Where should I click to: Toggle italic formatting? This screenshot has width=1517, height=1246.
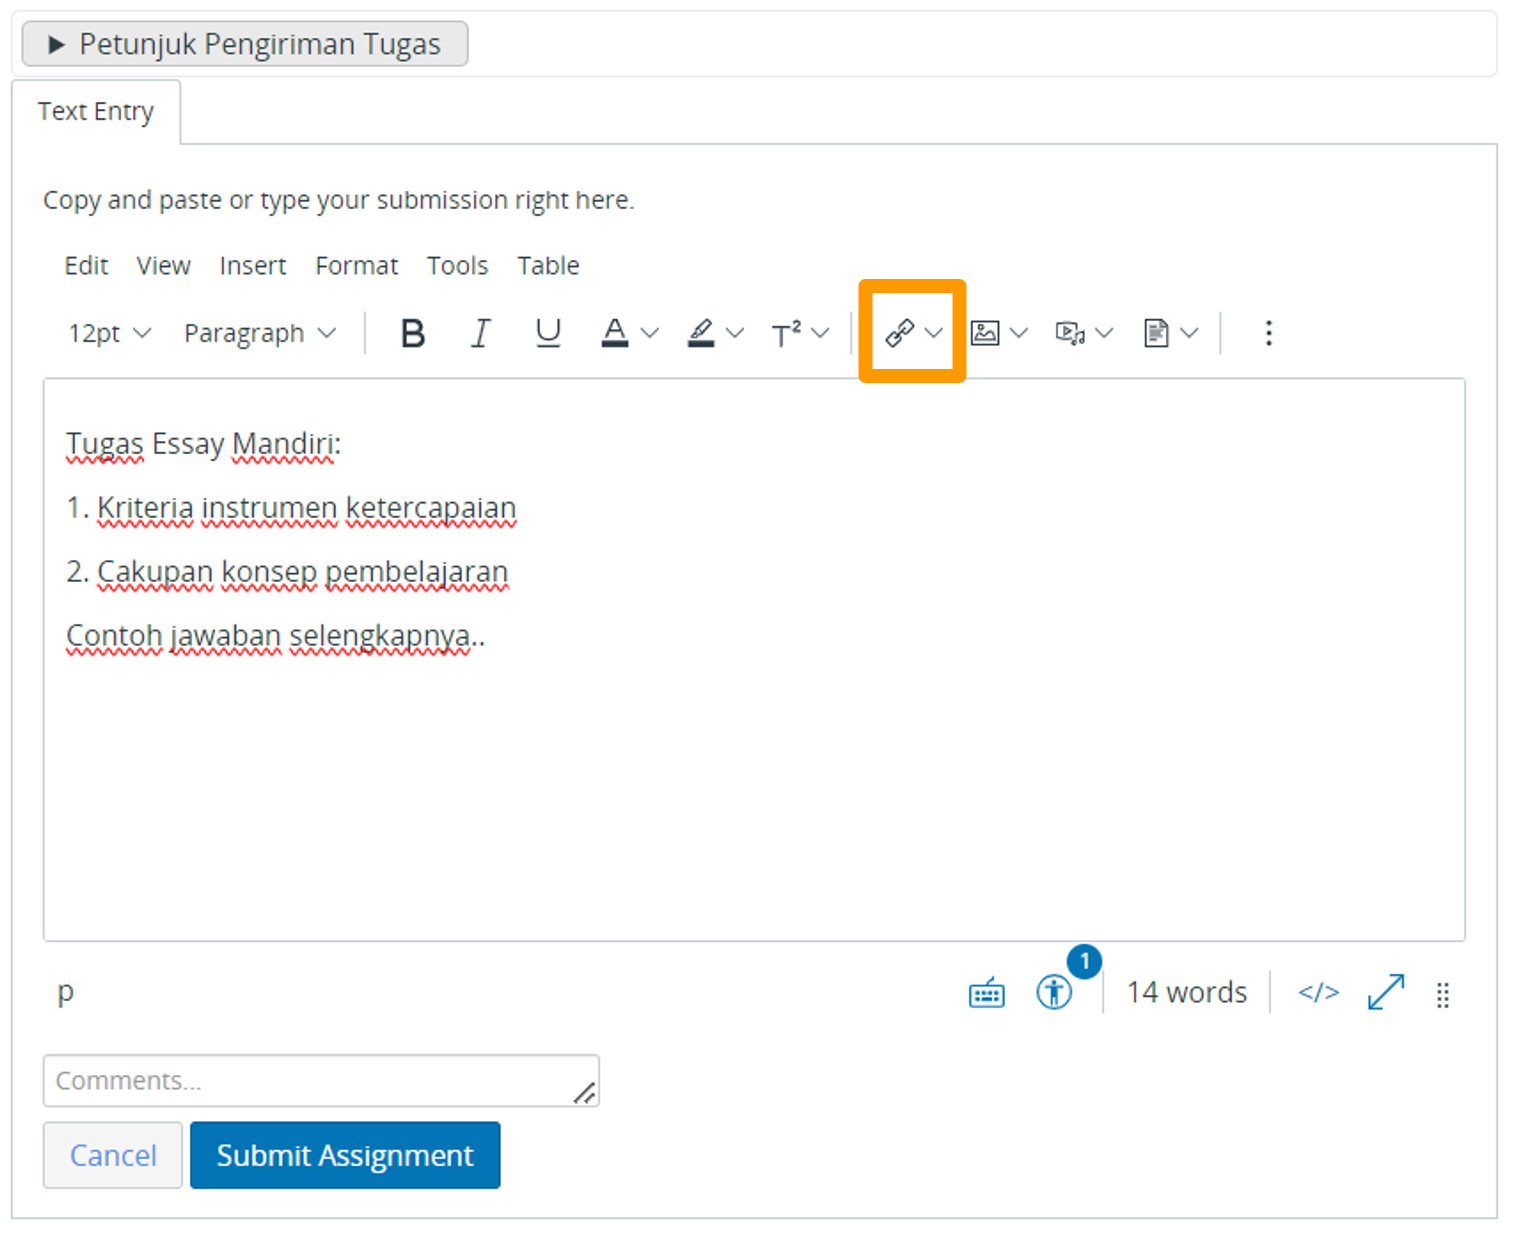pos(480,333)
